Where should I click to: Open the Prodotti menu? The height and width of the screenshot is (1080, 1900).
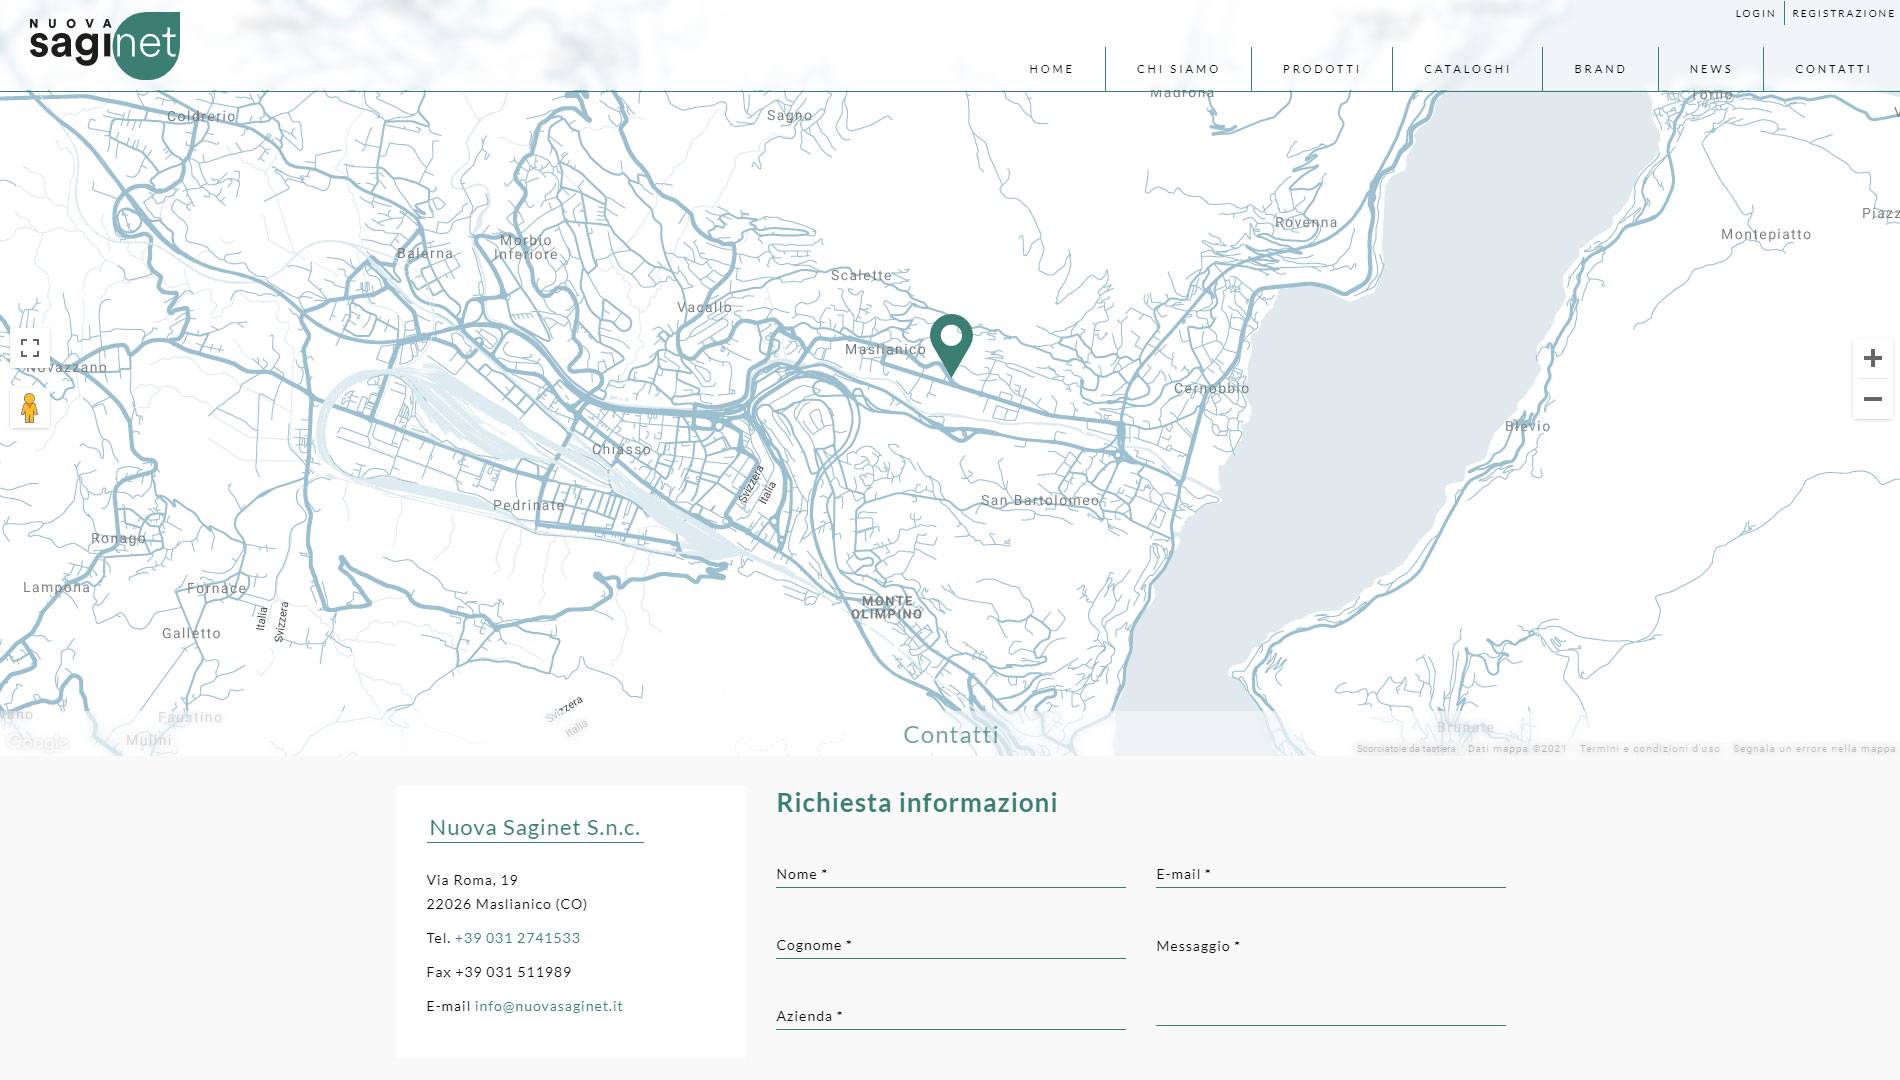click(x=1321, y=69)
